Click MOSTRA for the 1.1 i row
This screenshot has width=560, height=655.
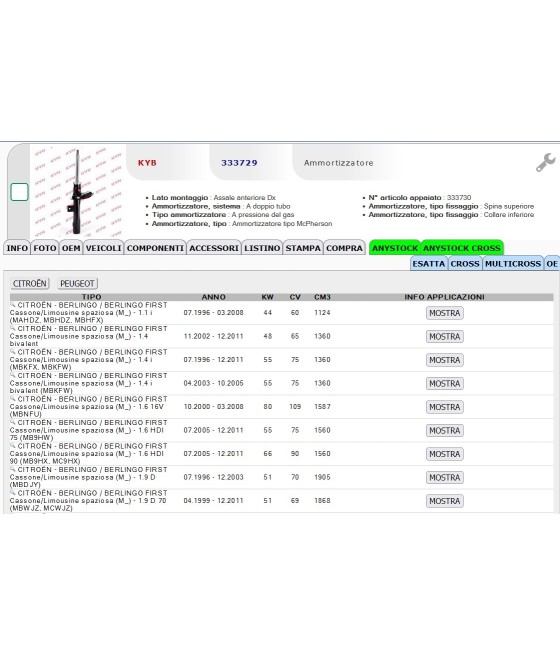(445, 313)
